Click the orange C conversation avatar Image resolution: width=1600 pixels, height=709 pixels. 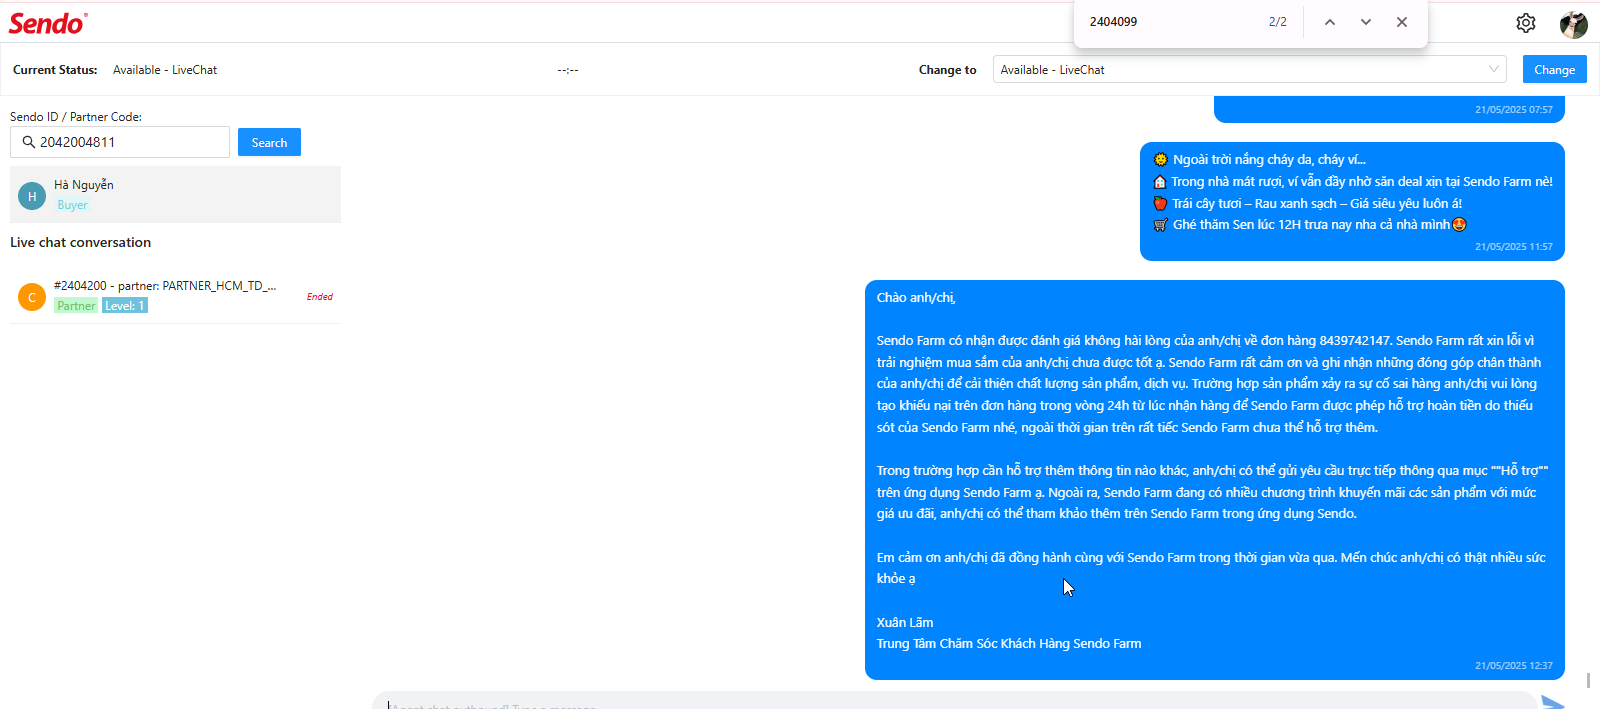pyautogui.click(x=32, y=297)
